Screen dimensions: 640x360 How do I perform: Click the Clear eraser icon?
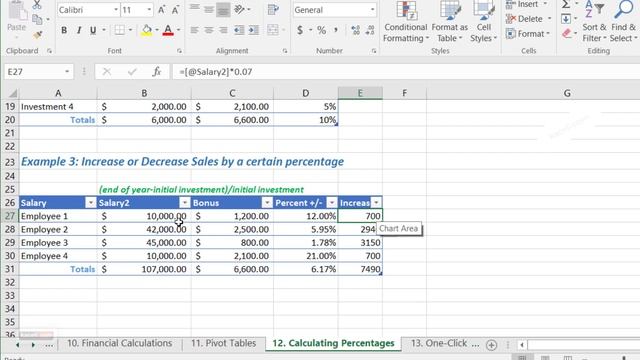(x=567, y=34)
